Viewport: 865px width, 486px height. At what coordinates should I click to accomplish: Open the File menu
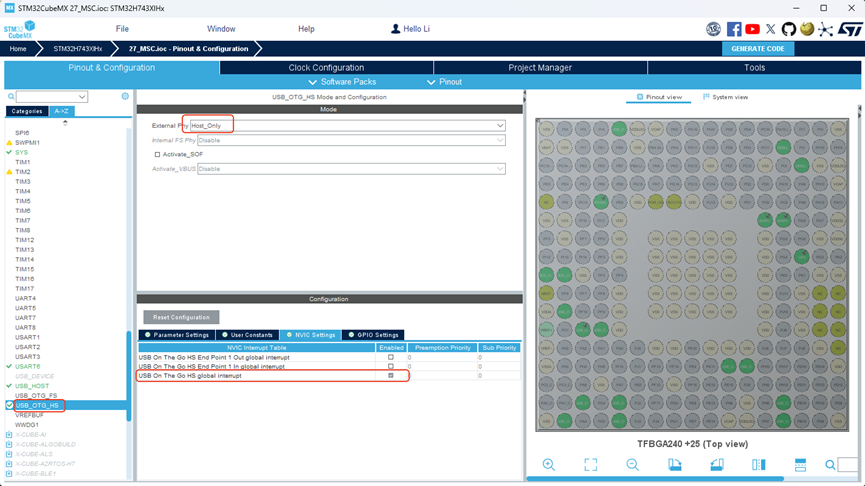click(x=122, y=29)
